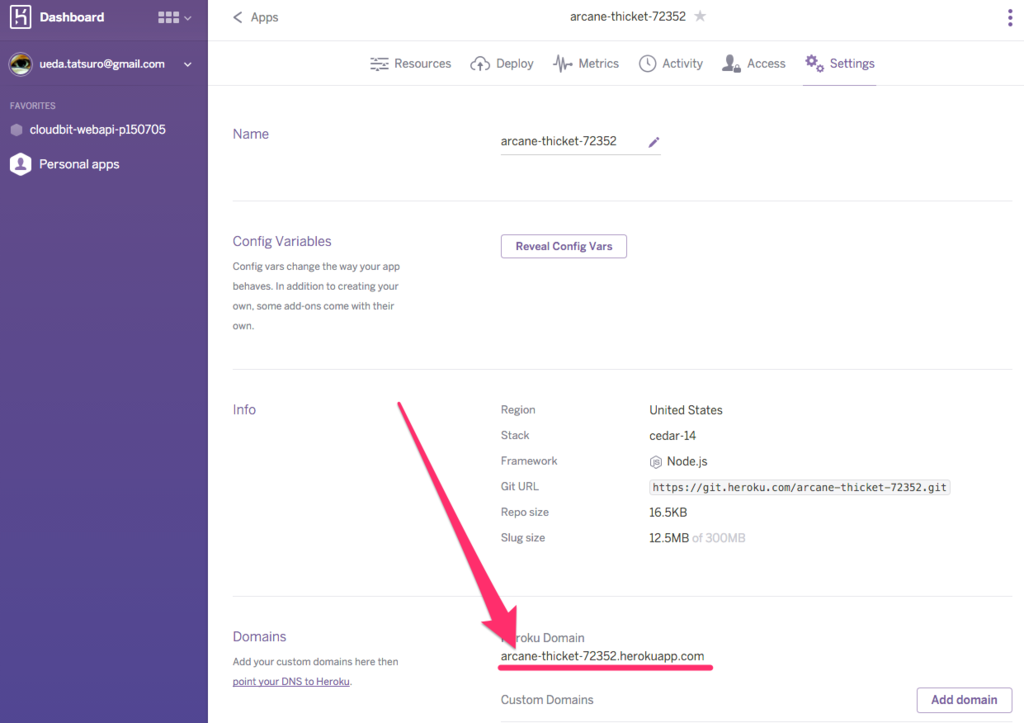Expand the account dropdown arrow beside the email
This screenshot has width=1024, height=723.
point(187,65)
